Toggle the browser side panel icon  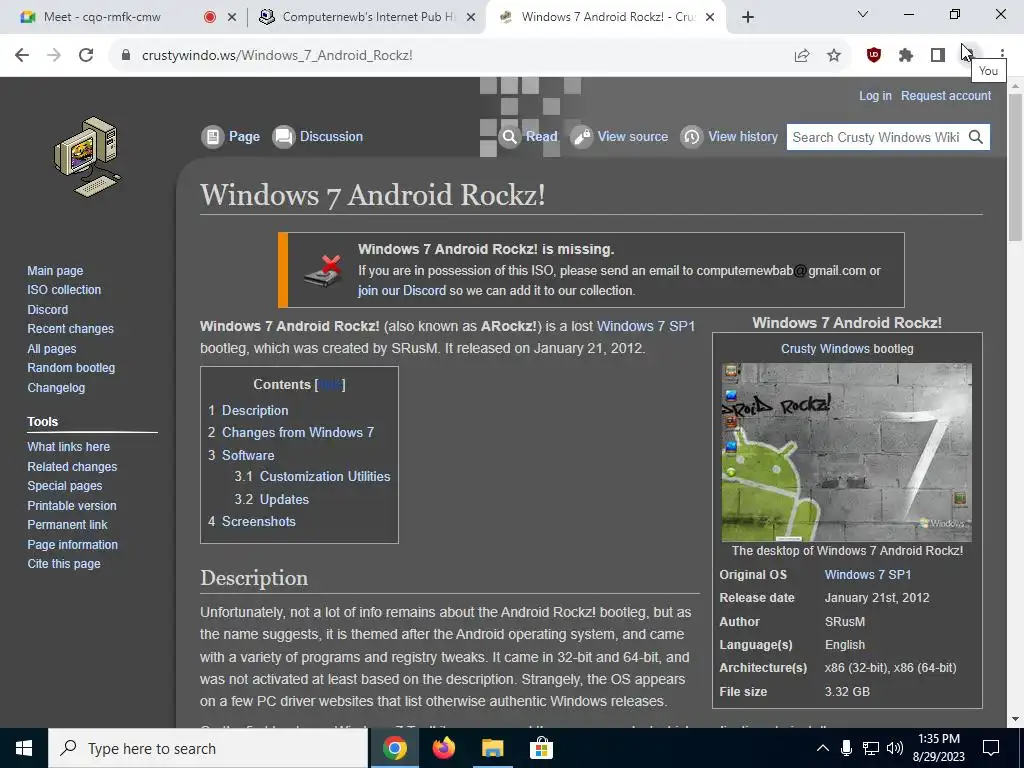pyautogui.click(x=938, y=56)
